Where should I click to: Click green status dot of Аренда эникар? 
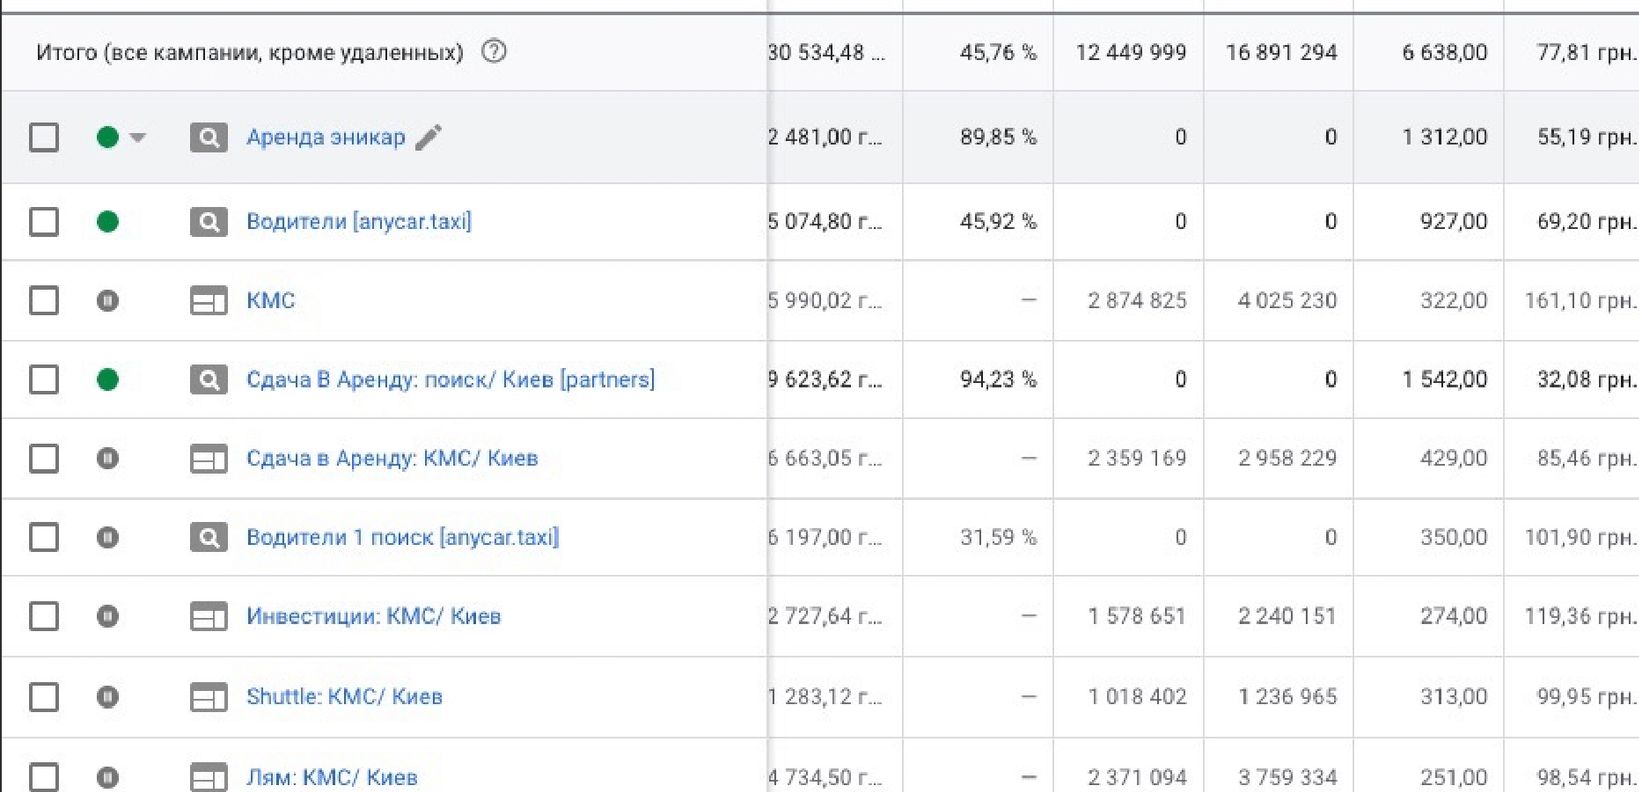tap(108, 137)
